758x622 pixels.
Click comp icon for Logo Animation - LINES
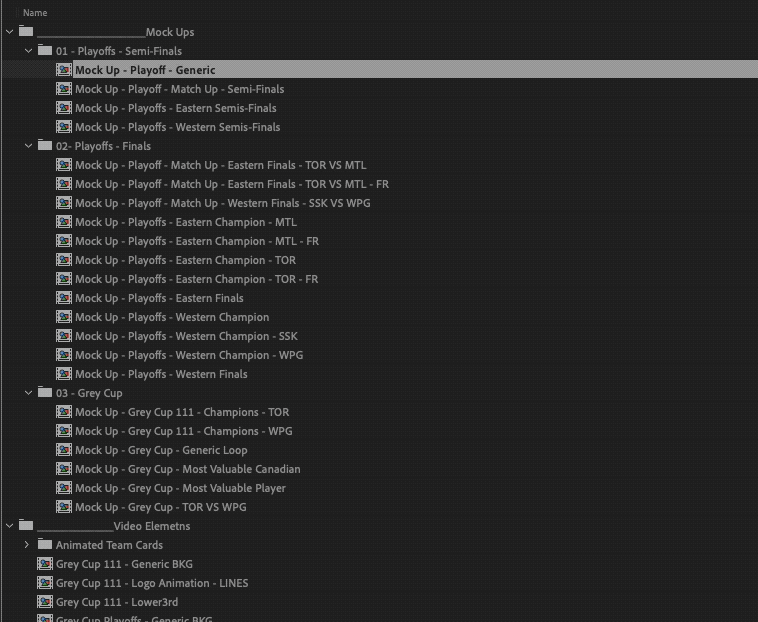pos(45,583)
